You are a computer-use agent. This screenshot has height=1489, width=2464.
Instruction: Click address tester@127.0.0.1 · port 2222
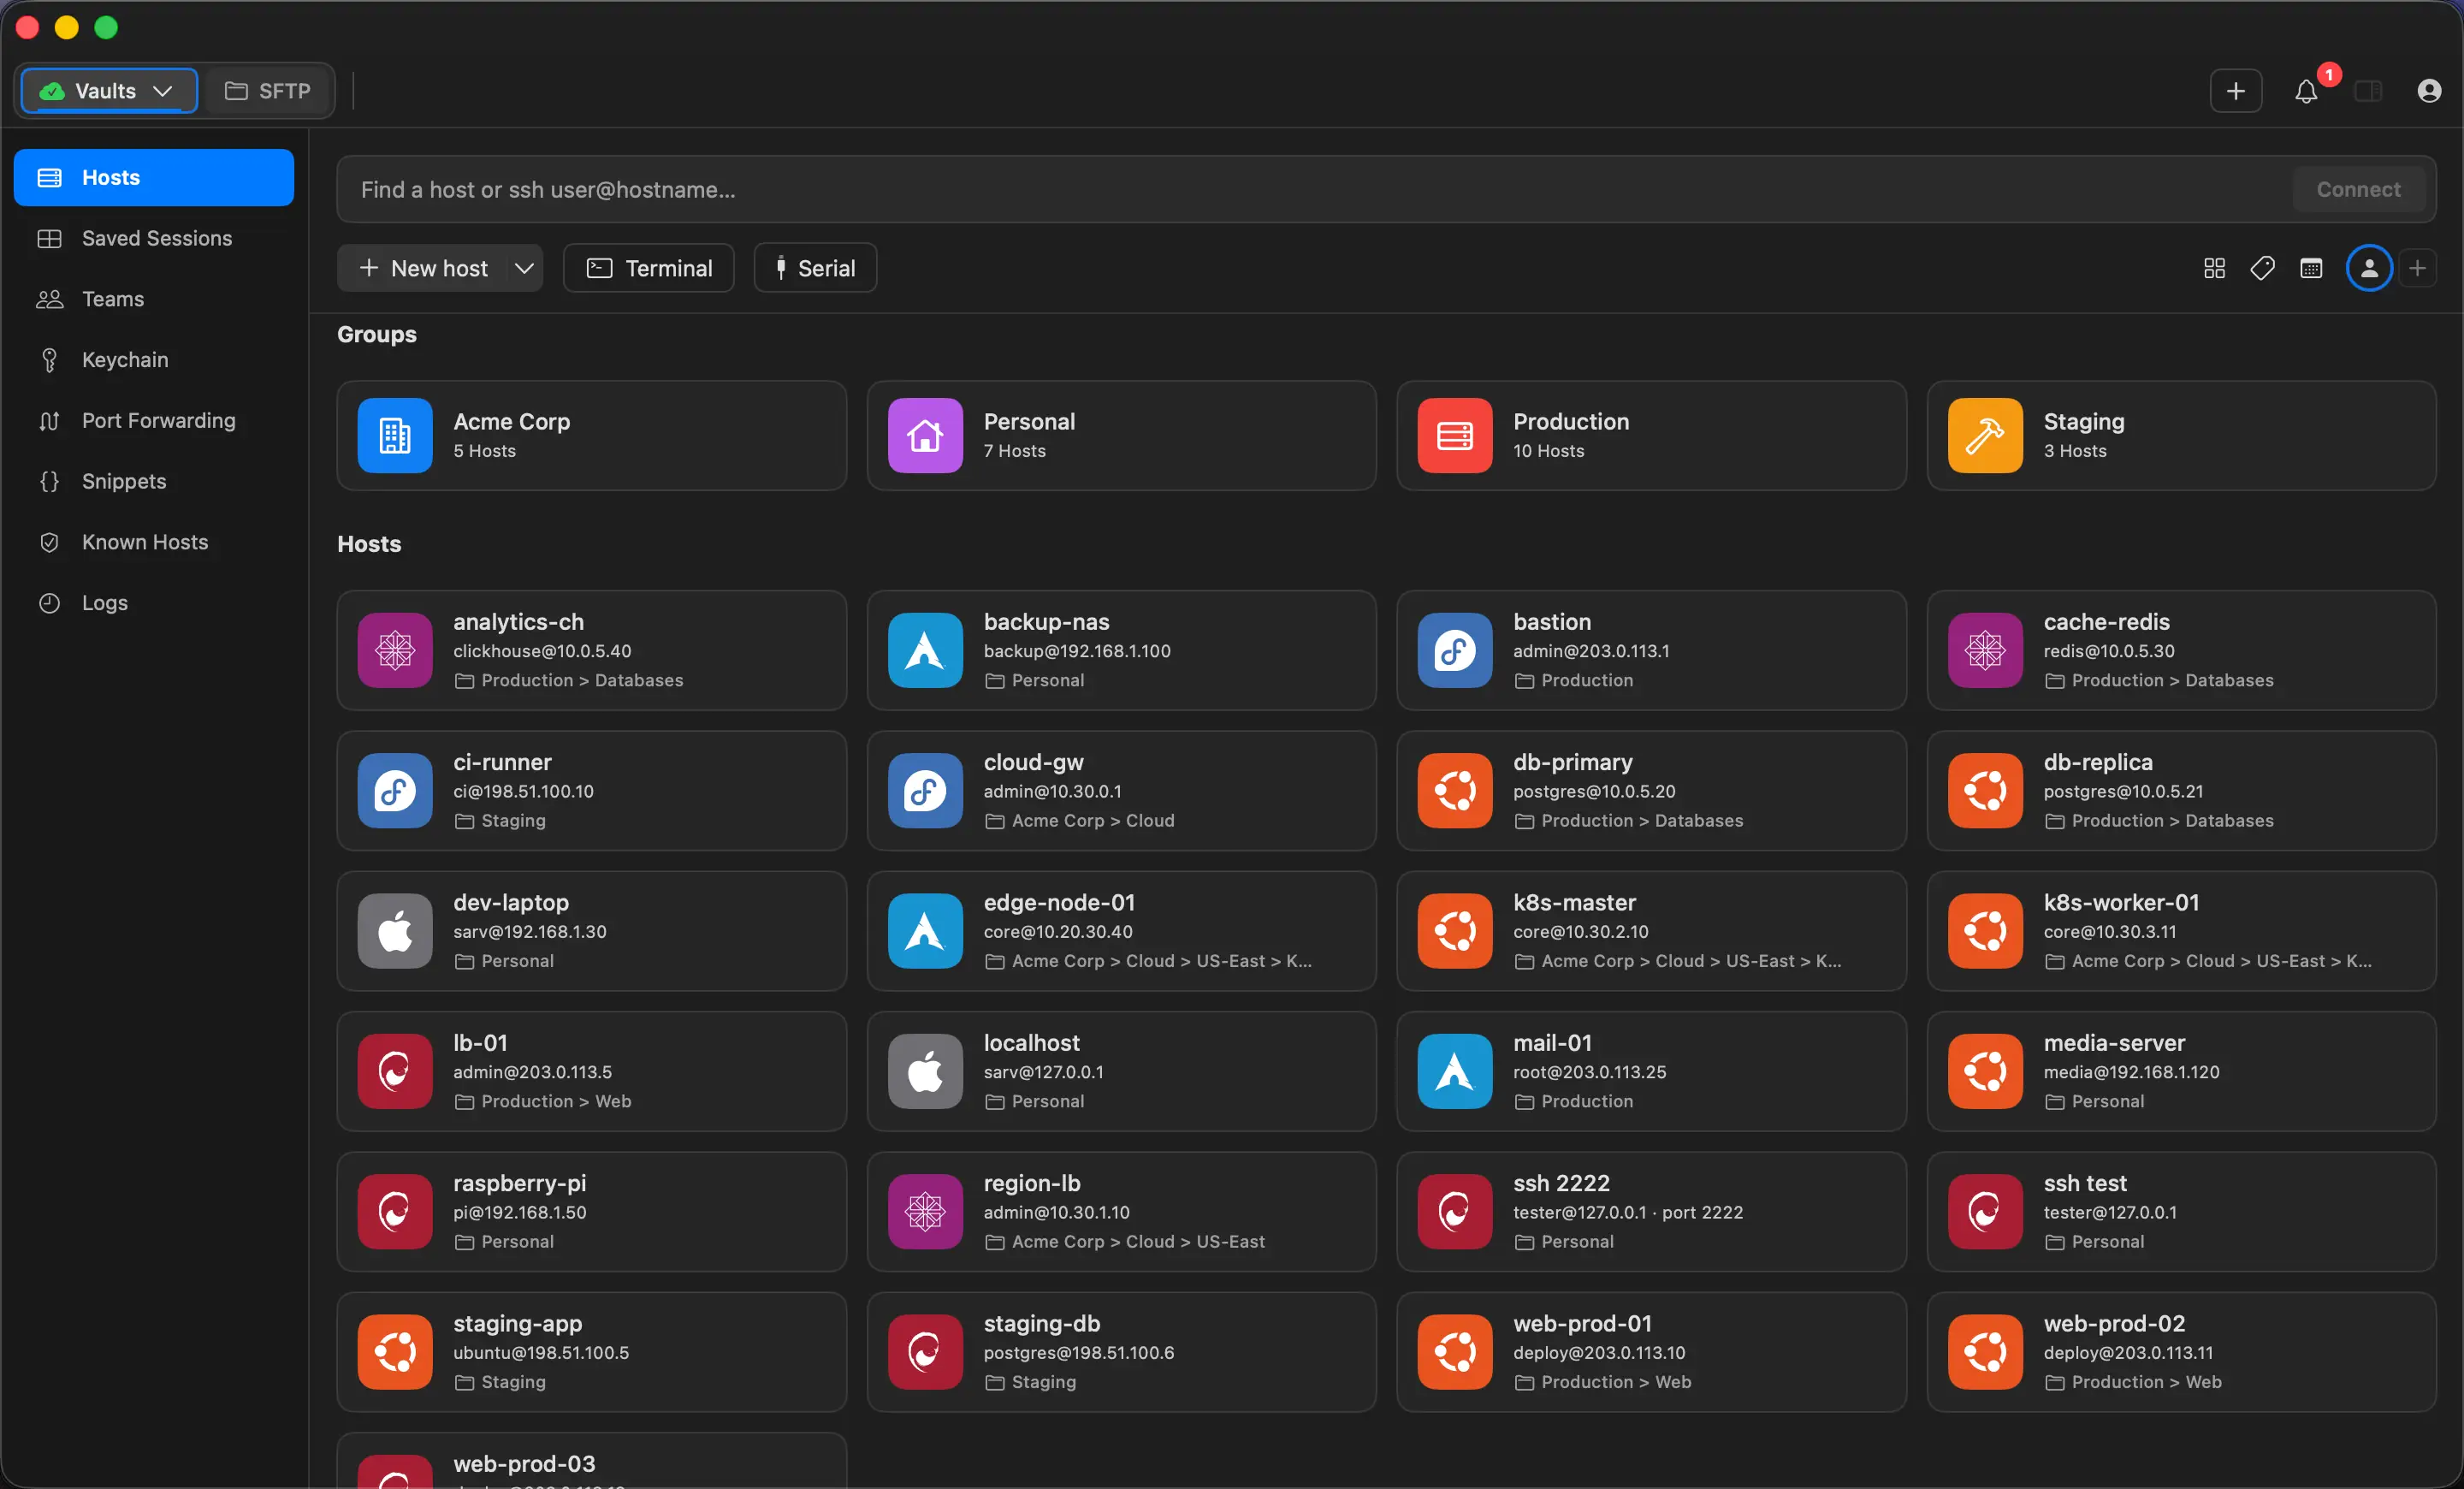[x=1627, y=1212]
